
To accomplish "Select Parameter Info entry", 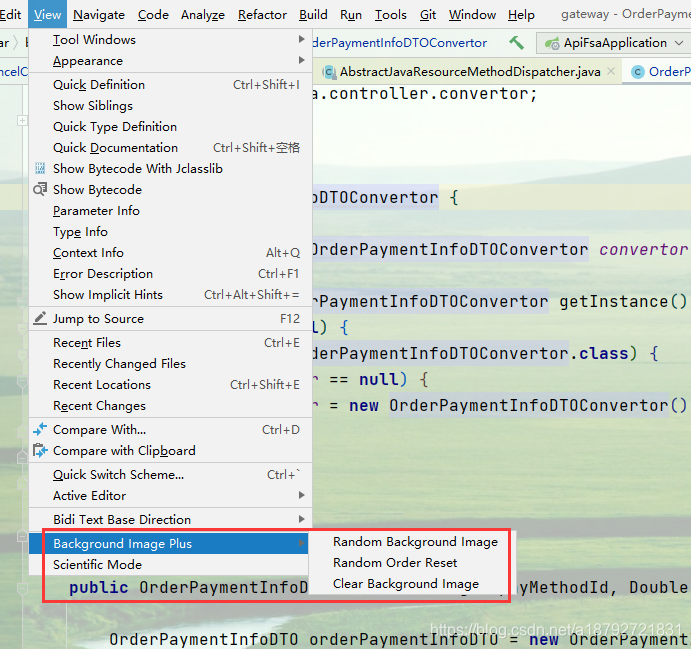I will pos(171,211).
